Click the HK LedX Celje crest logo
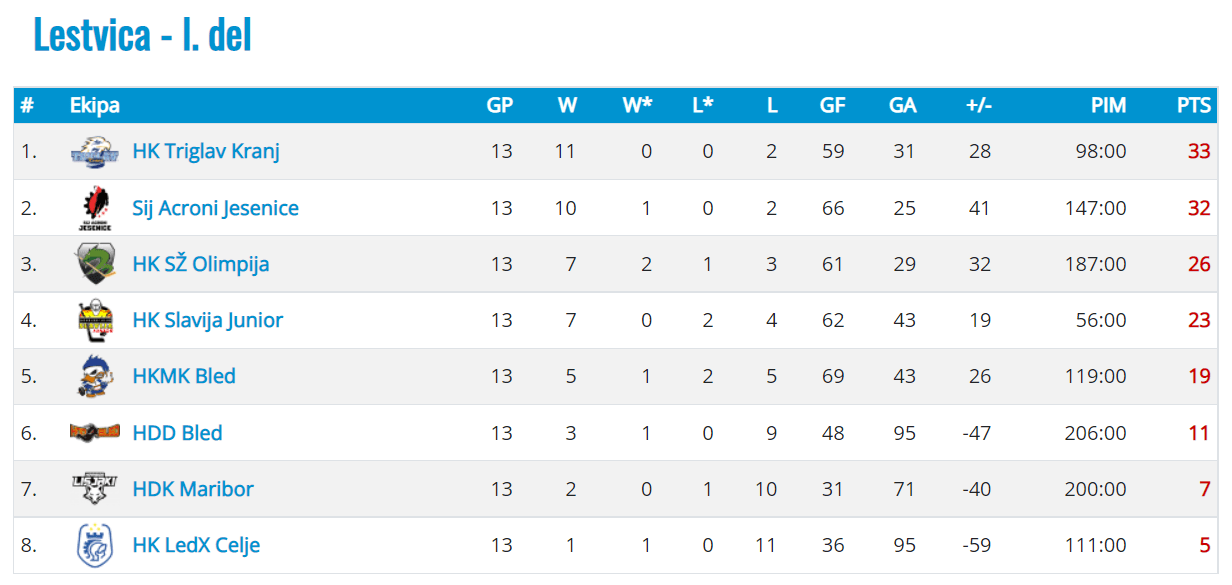 (x=95, y=545)
